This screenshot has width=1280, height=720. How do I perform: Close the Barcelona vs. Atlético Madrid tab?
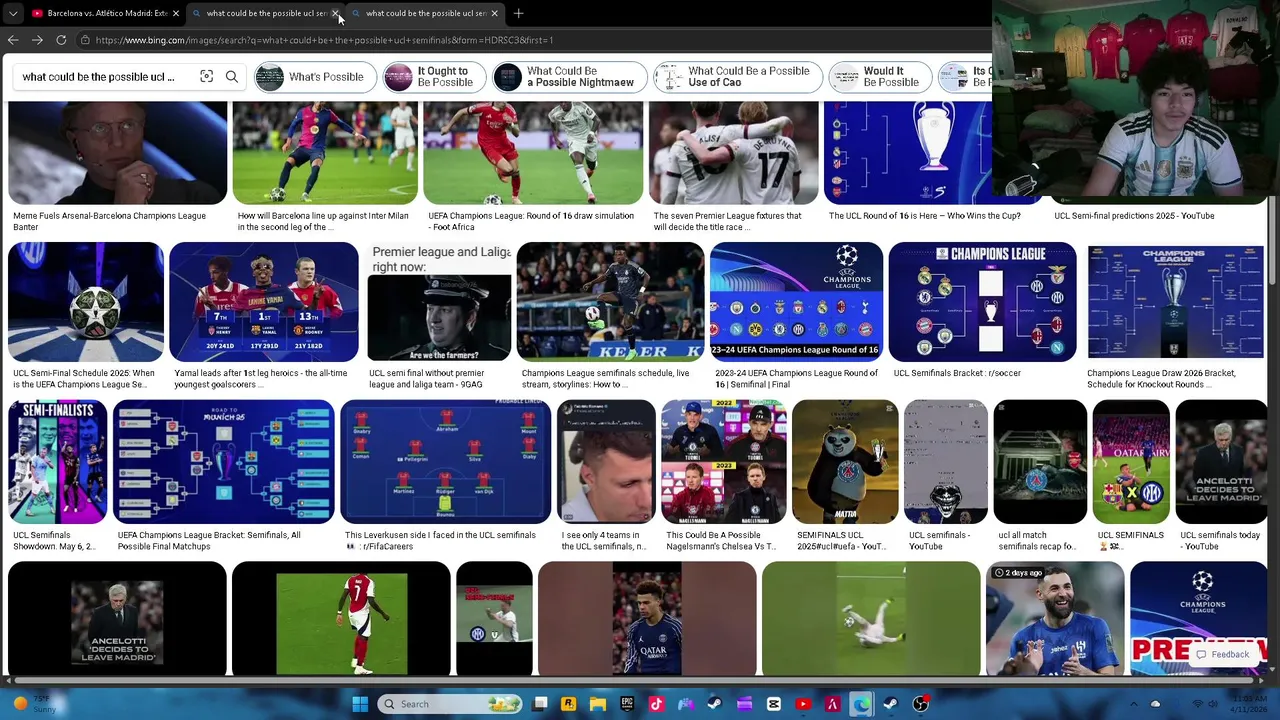click(x=176, y=13)
